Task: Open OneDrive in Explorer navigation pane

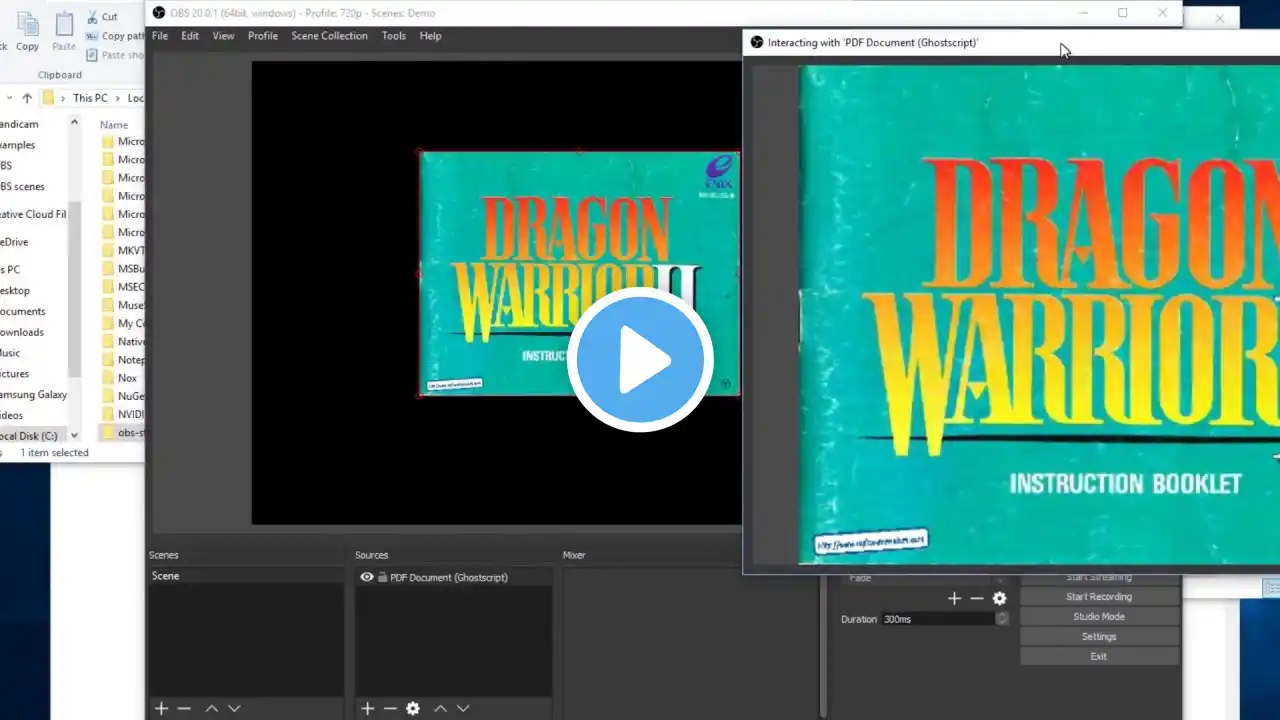Action: 14,242
